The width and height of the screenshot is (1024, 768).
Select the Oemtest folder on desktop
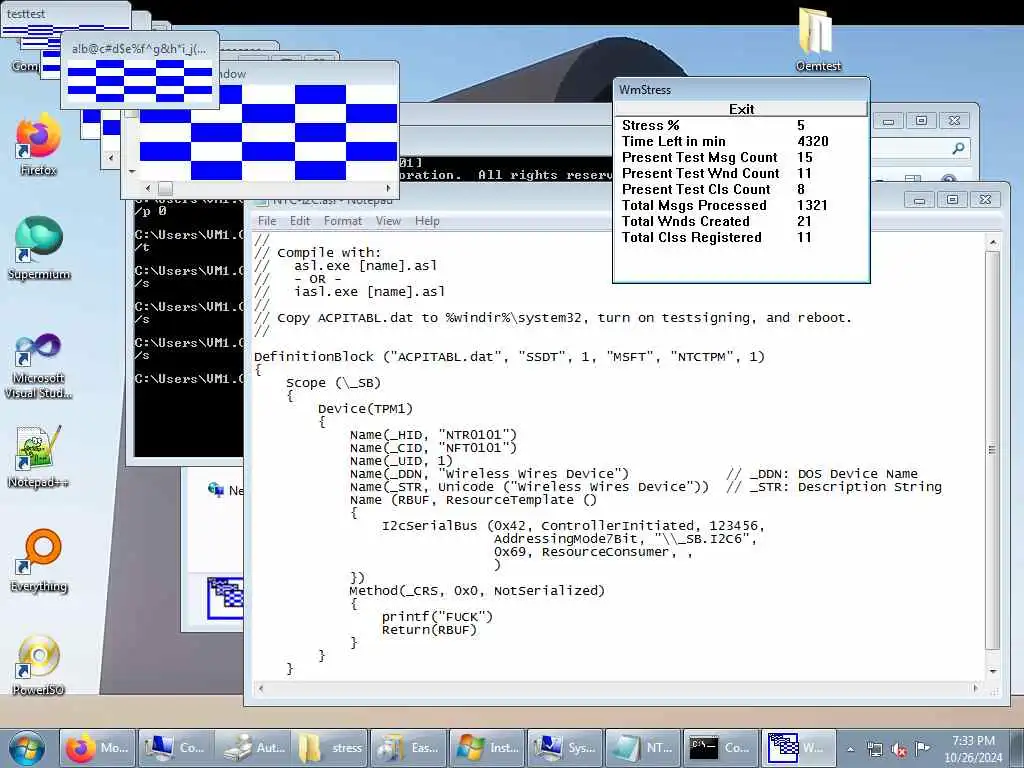[818, 39]
